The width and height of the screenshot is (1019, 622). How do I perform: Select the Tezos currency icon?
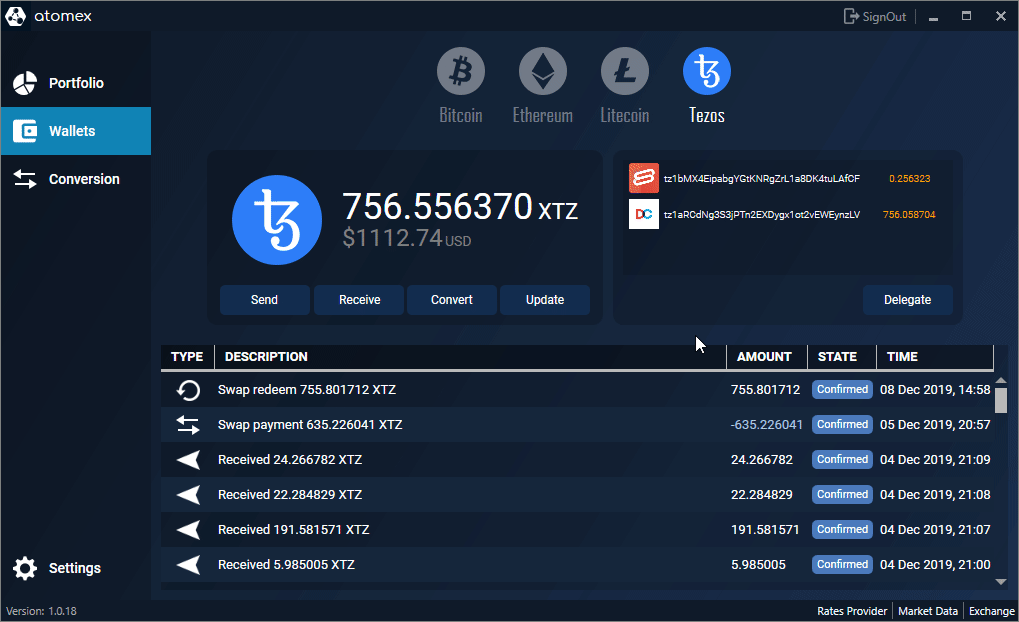pyautogui.click(x=707, y=72)
